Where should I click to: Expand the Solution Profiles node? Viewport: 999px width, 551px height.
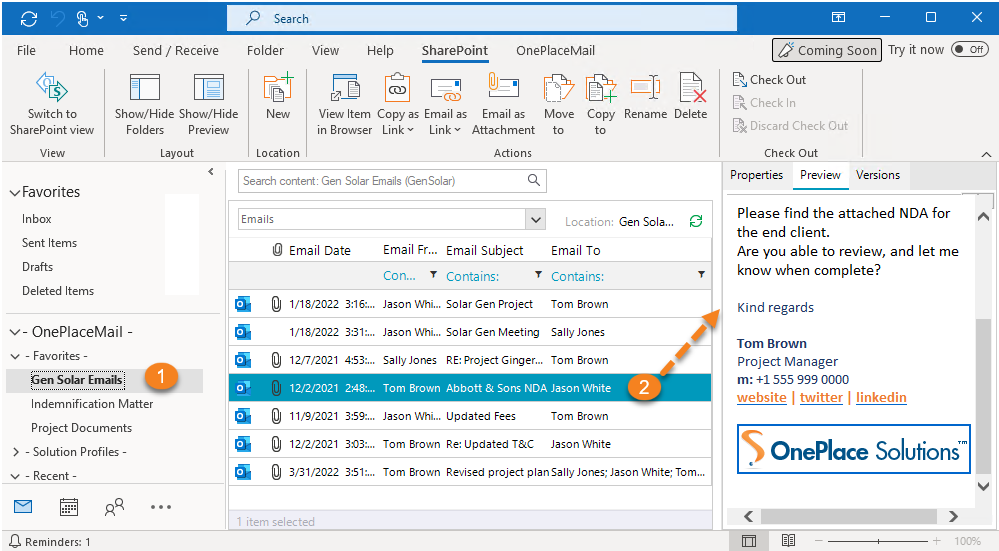(x=16, y=452)
